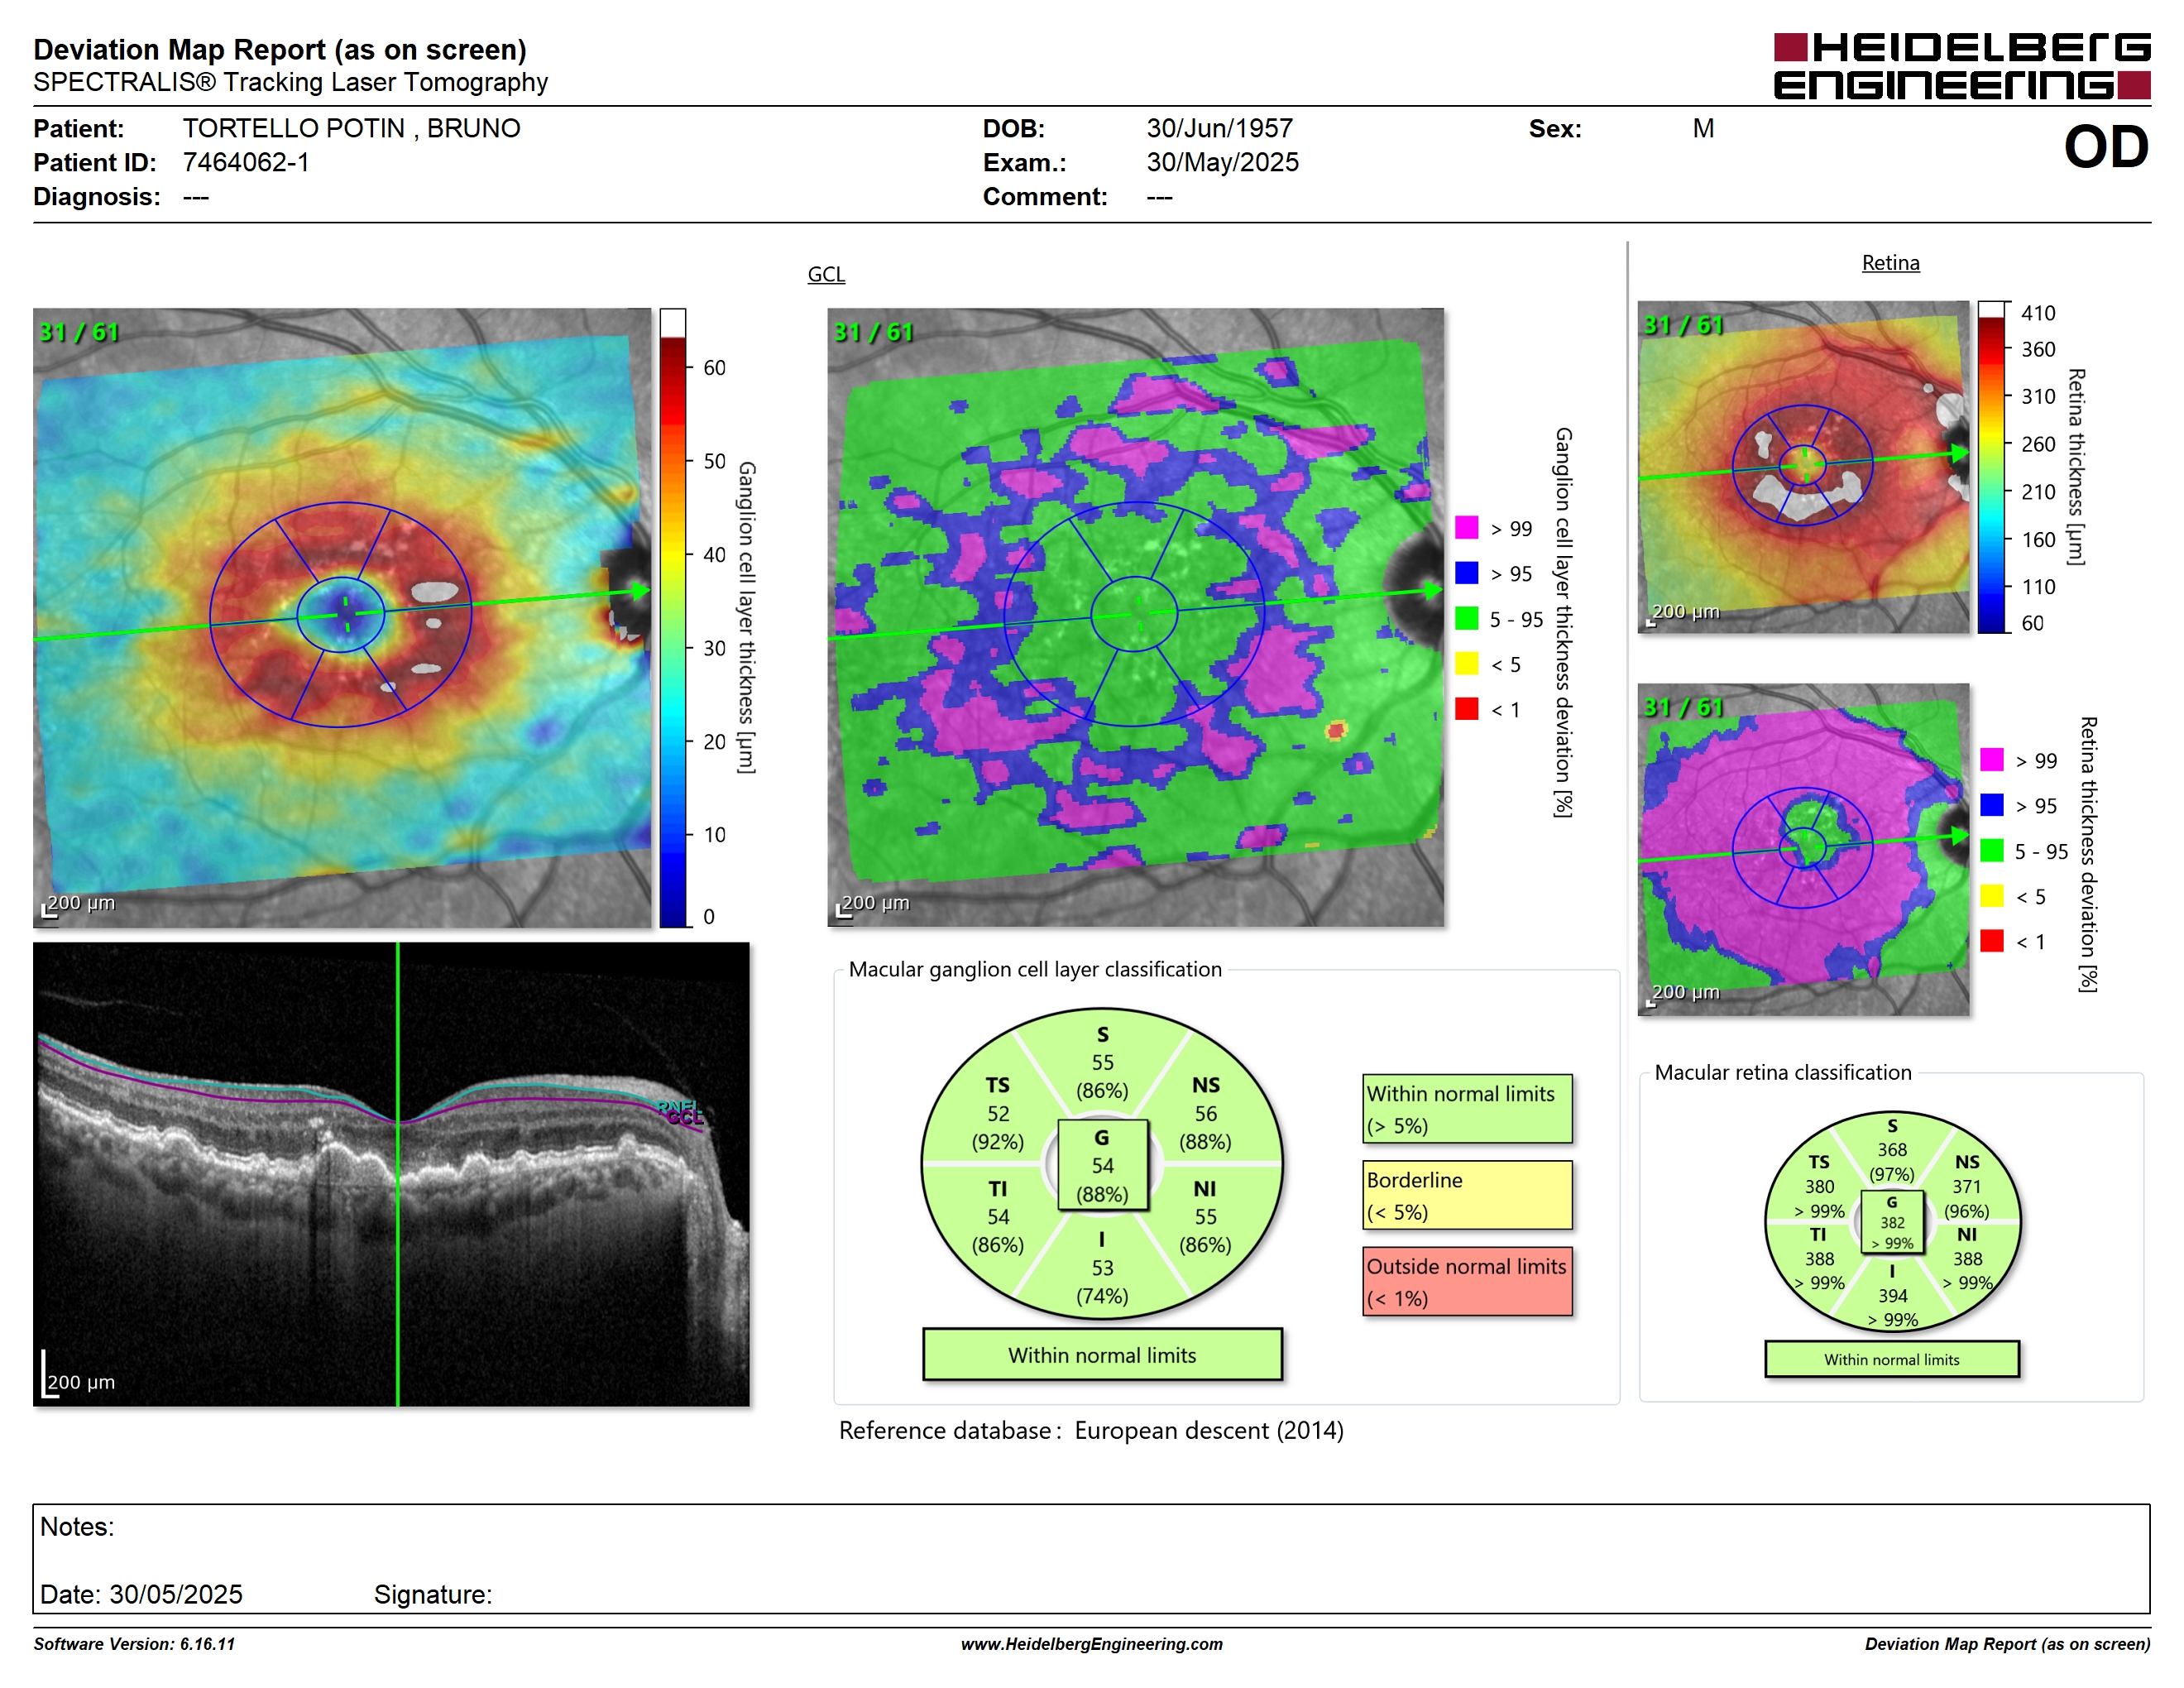The image size is (2184, 1688).
Task: Click the GCL thickness map image
Action: coord(342,617)
